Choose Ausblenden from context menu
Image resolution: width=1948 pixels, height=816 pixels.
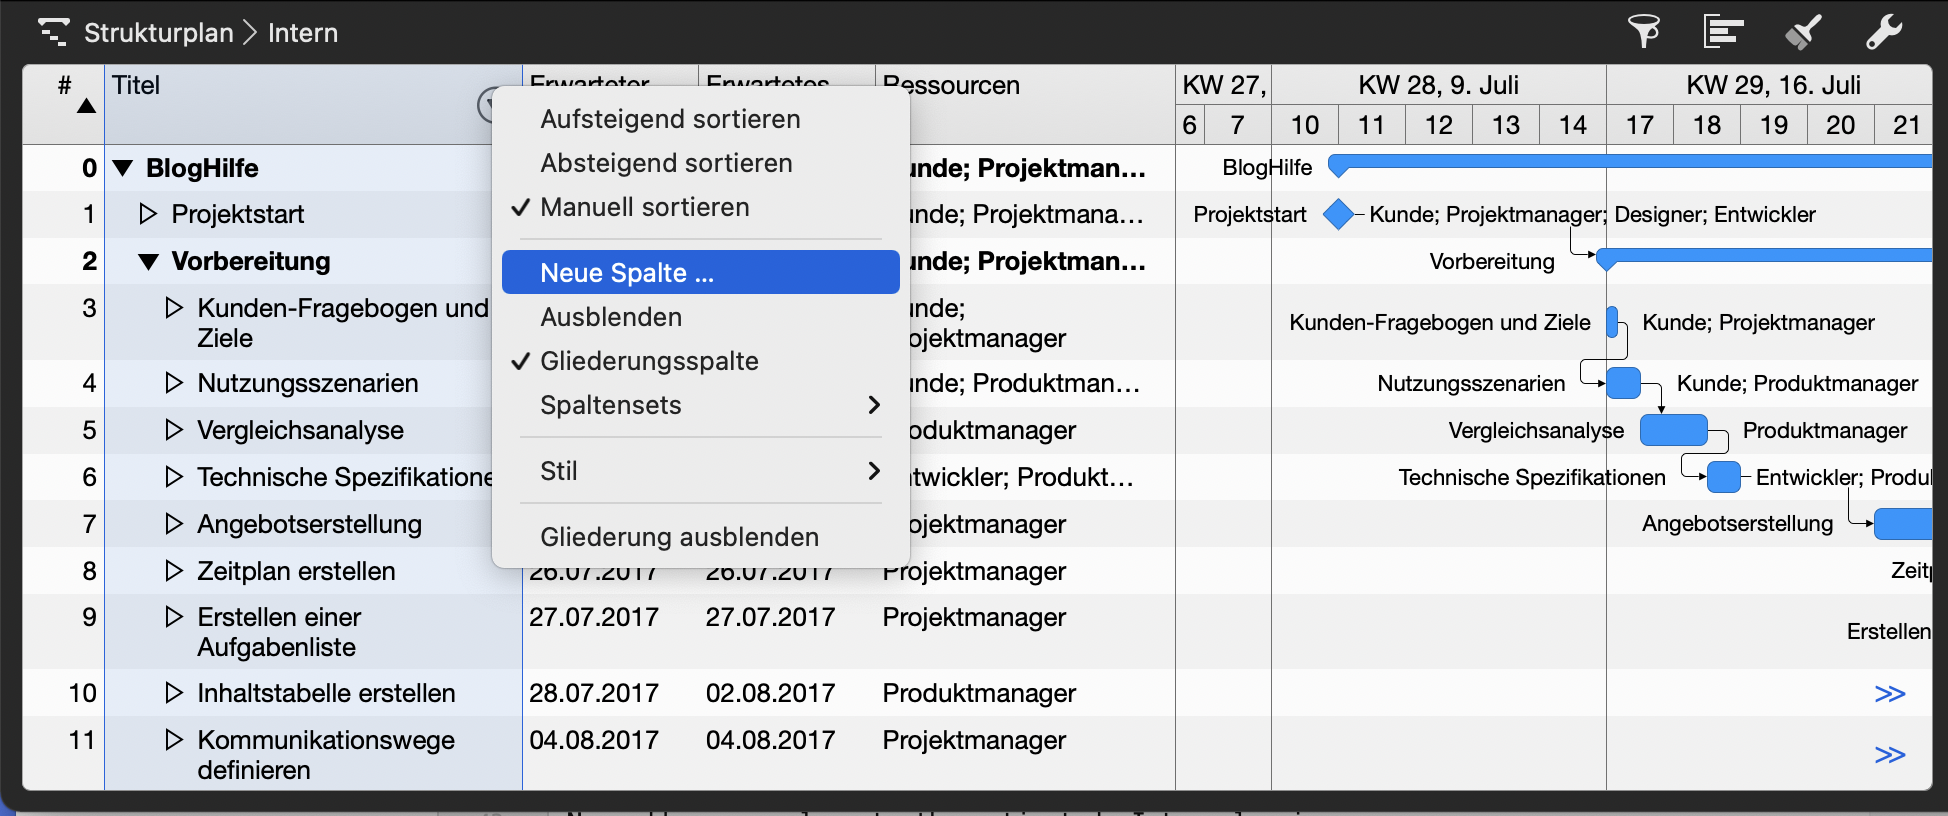(611, 317)
